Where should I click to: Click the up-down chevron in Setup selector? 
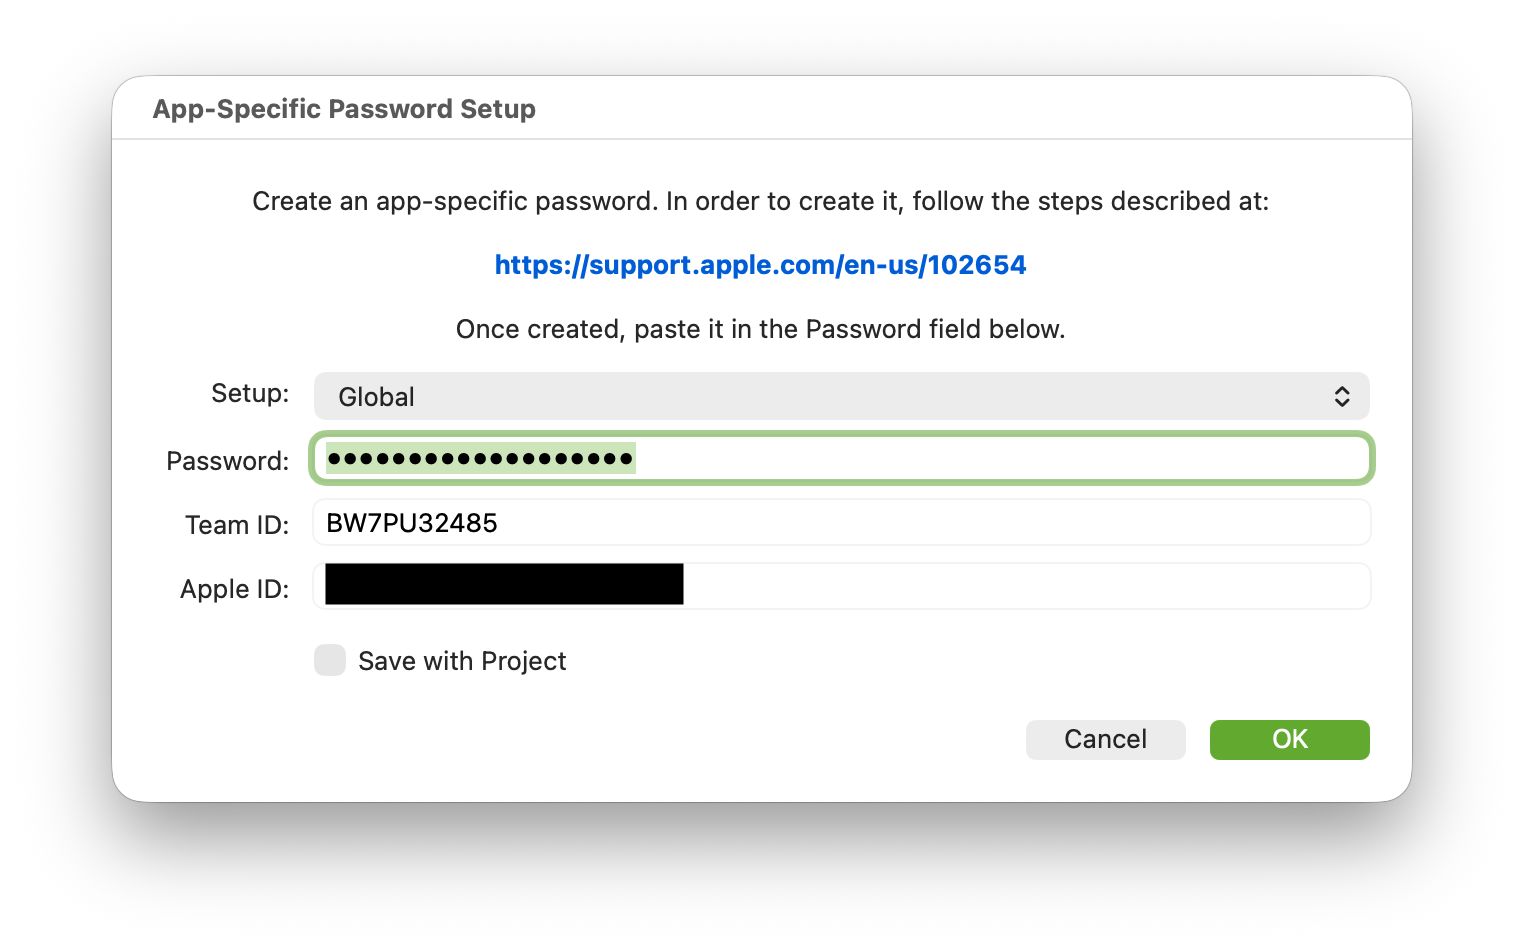pyautogui.click(x=1342, y=397)
